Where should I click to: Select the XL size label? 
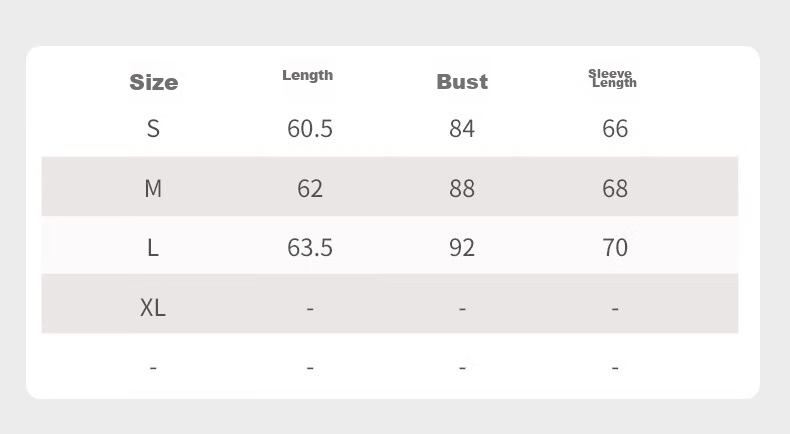click(153, 307)
